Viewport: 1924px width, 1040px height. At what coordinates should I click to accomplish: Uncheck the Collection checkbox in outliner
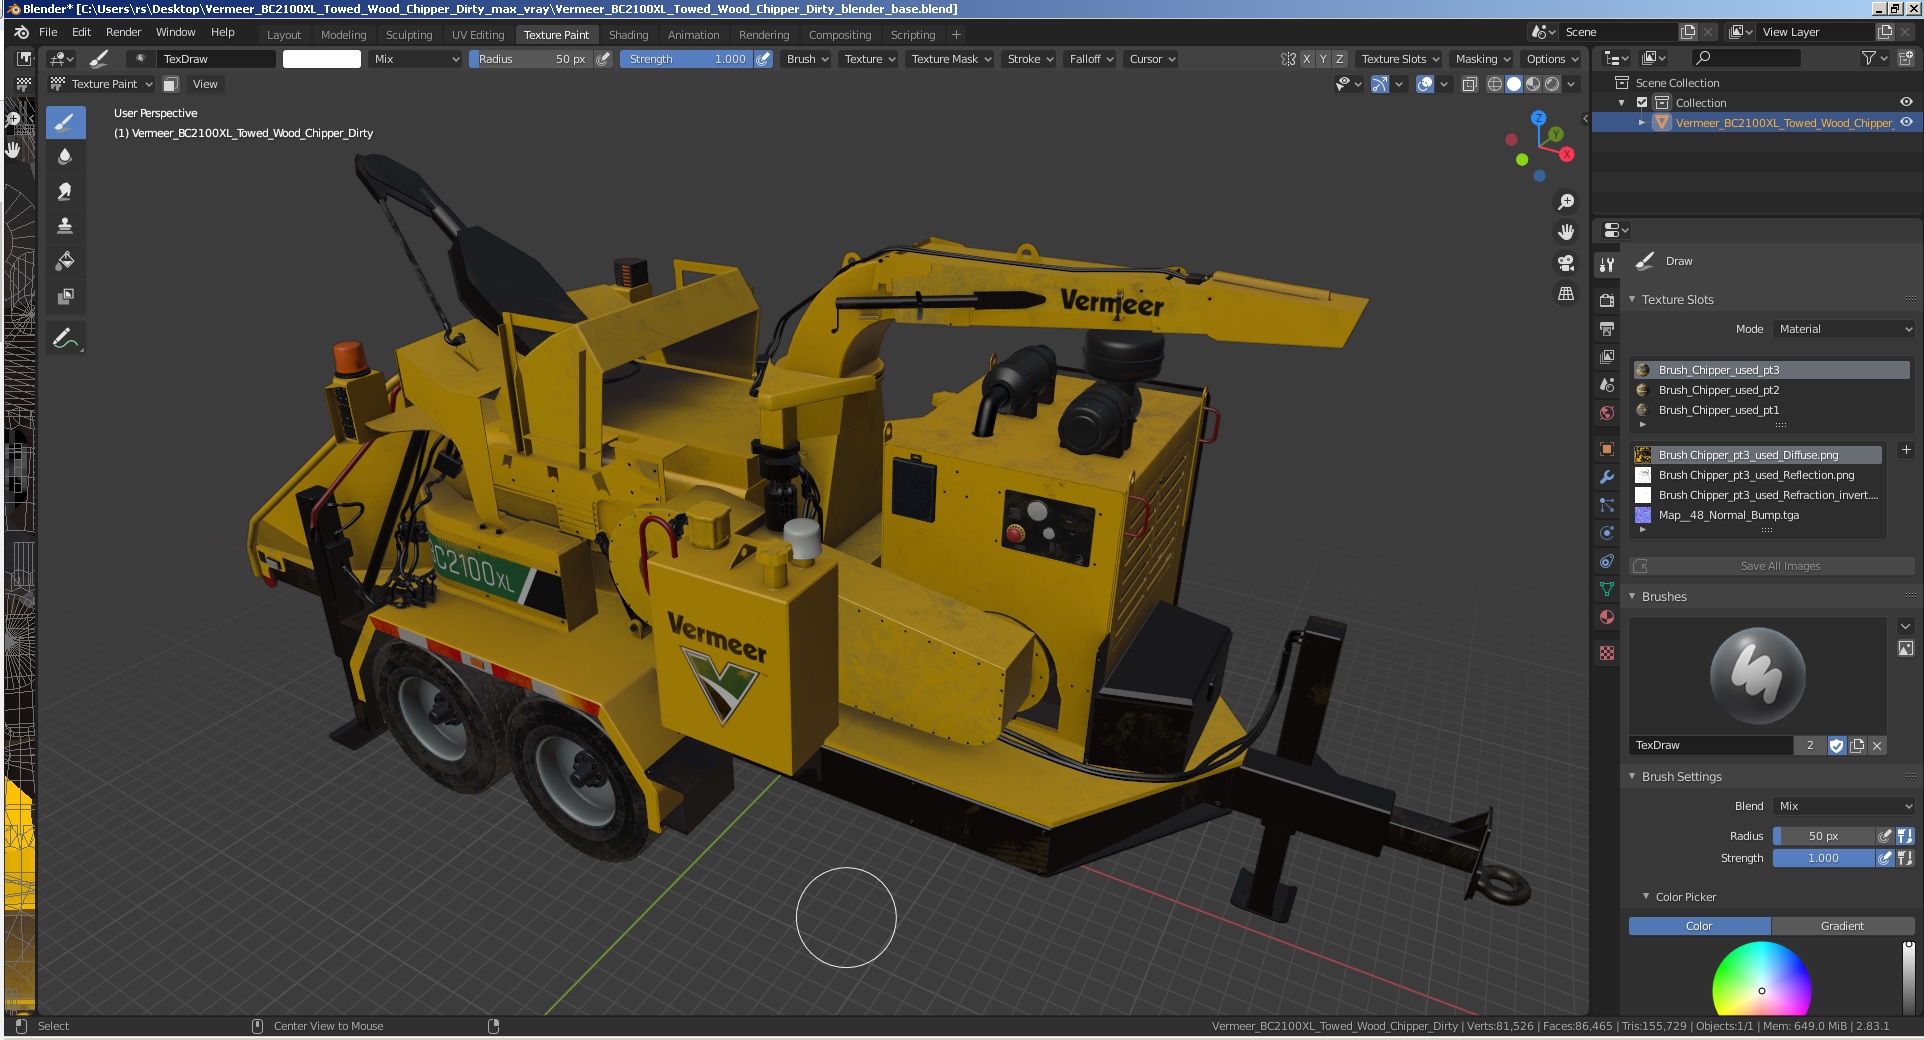1642,103
